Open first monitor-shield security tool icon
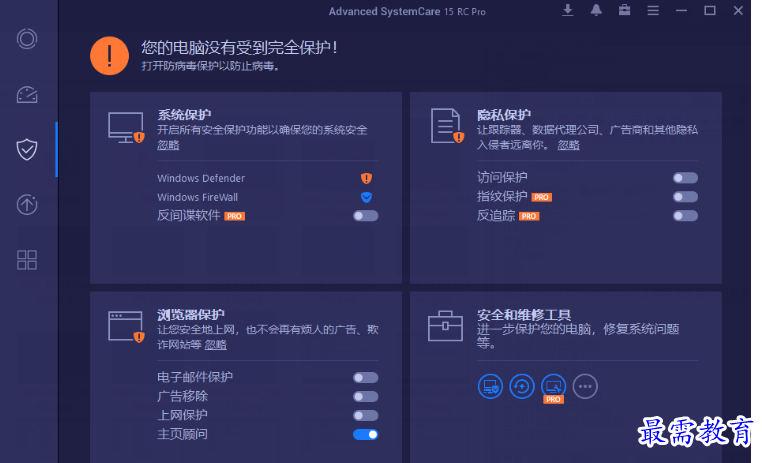 point(490,387)
